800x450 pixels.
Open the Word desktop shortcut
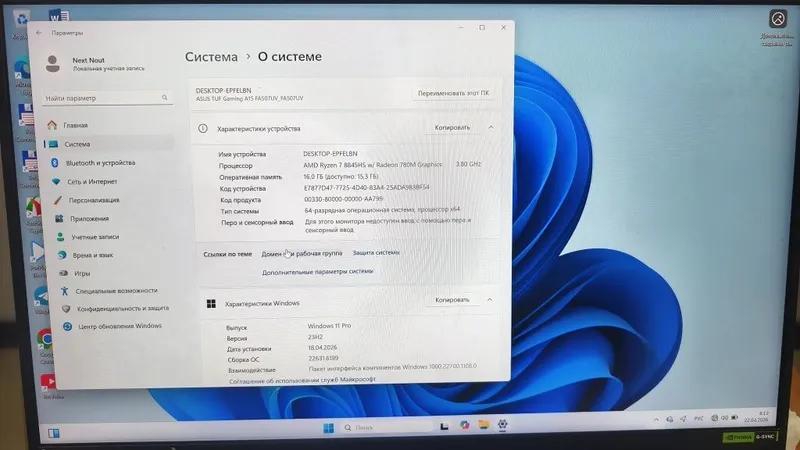[59, 15]
